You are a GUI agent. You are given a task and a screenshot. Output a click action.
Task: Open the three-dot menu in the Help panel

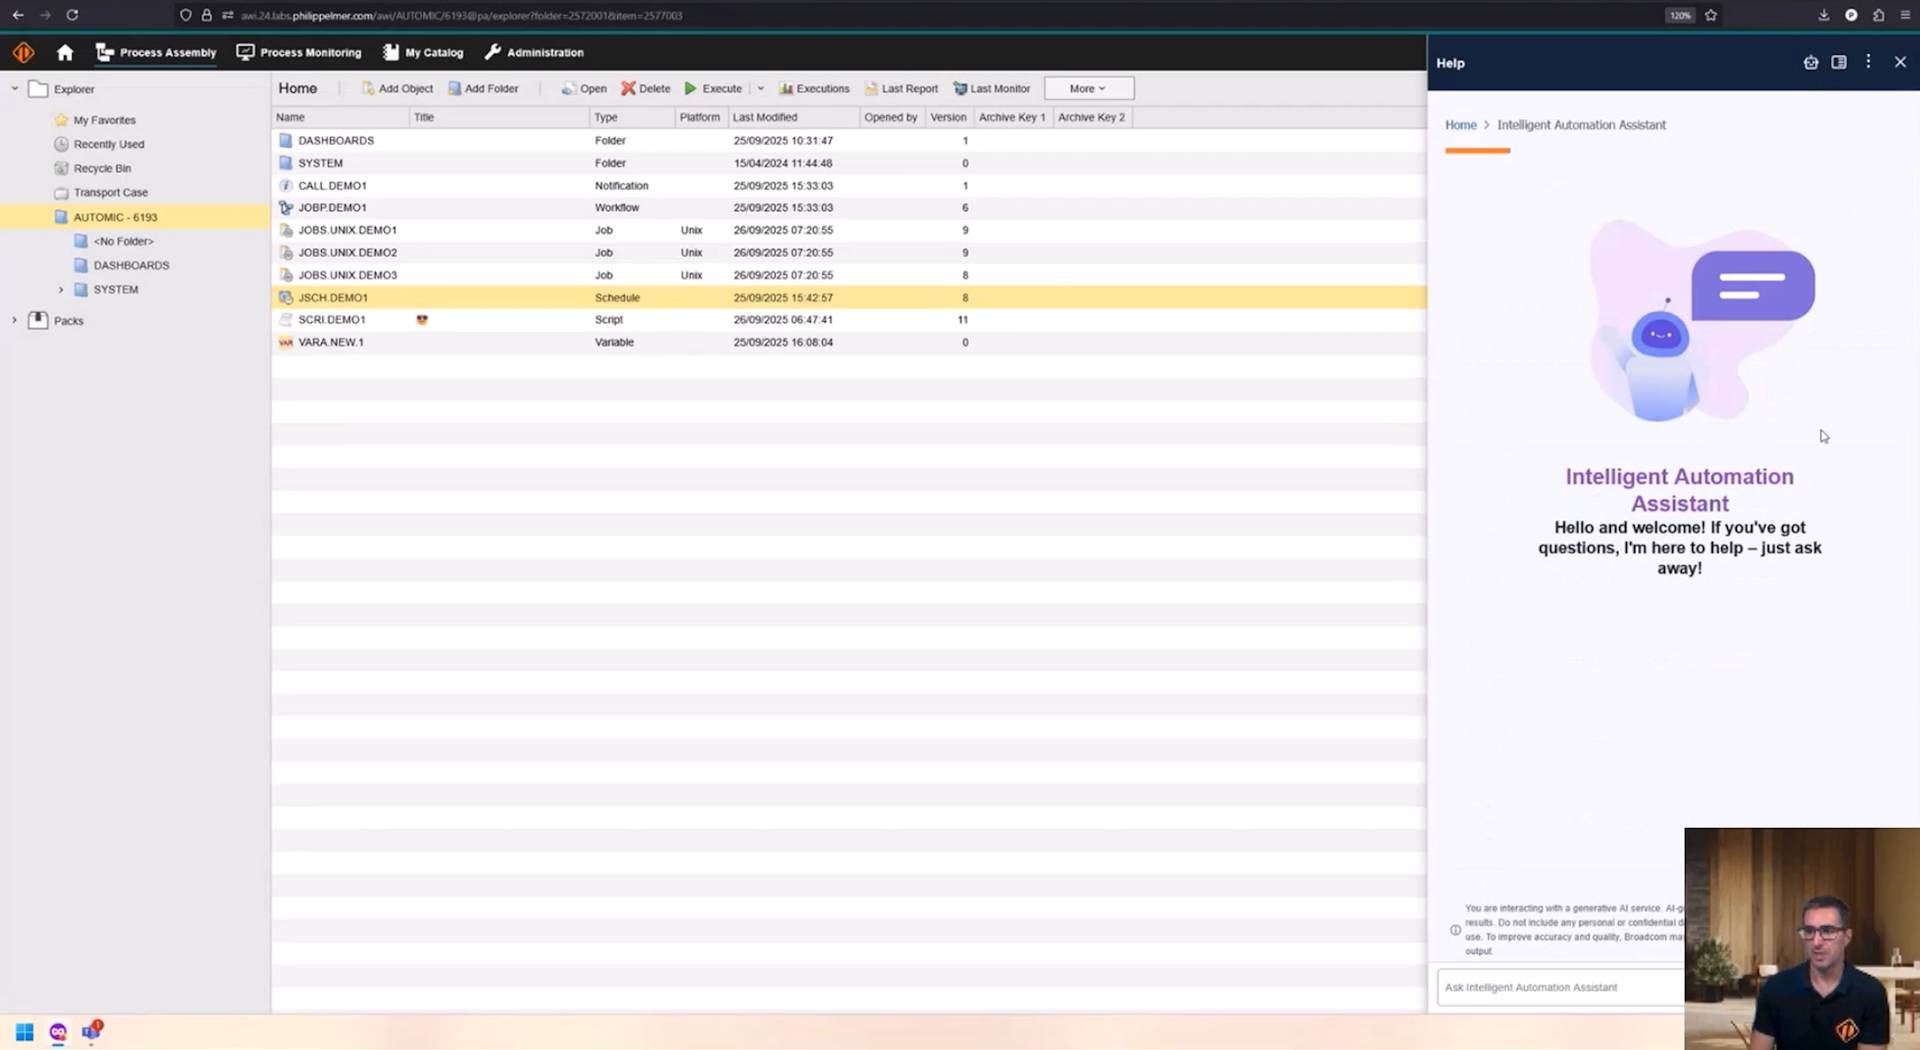[x=1868, y=62]
